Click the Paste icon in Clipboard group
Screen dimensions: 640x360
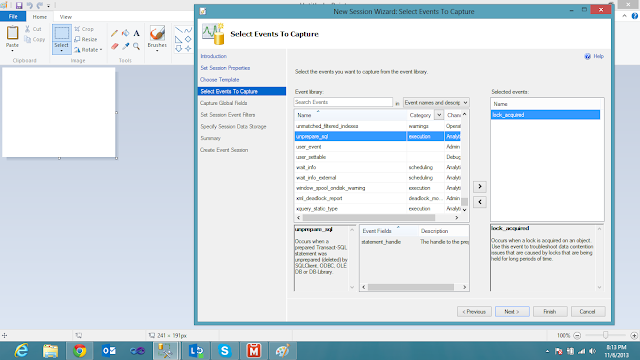pyautogui.click(x=12, y=33)
